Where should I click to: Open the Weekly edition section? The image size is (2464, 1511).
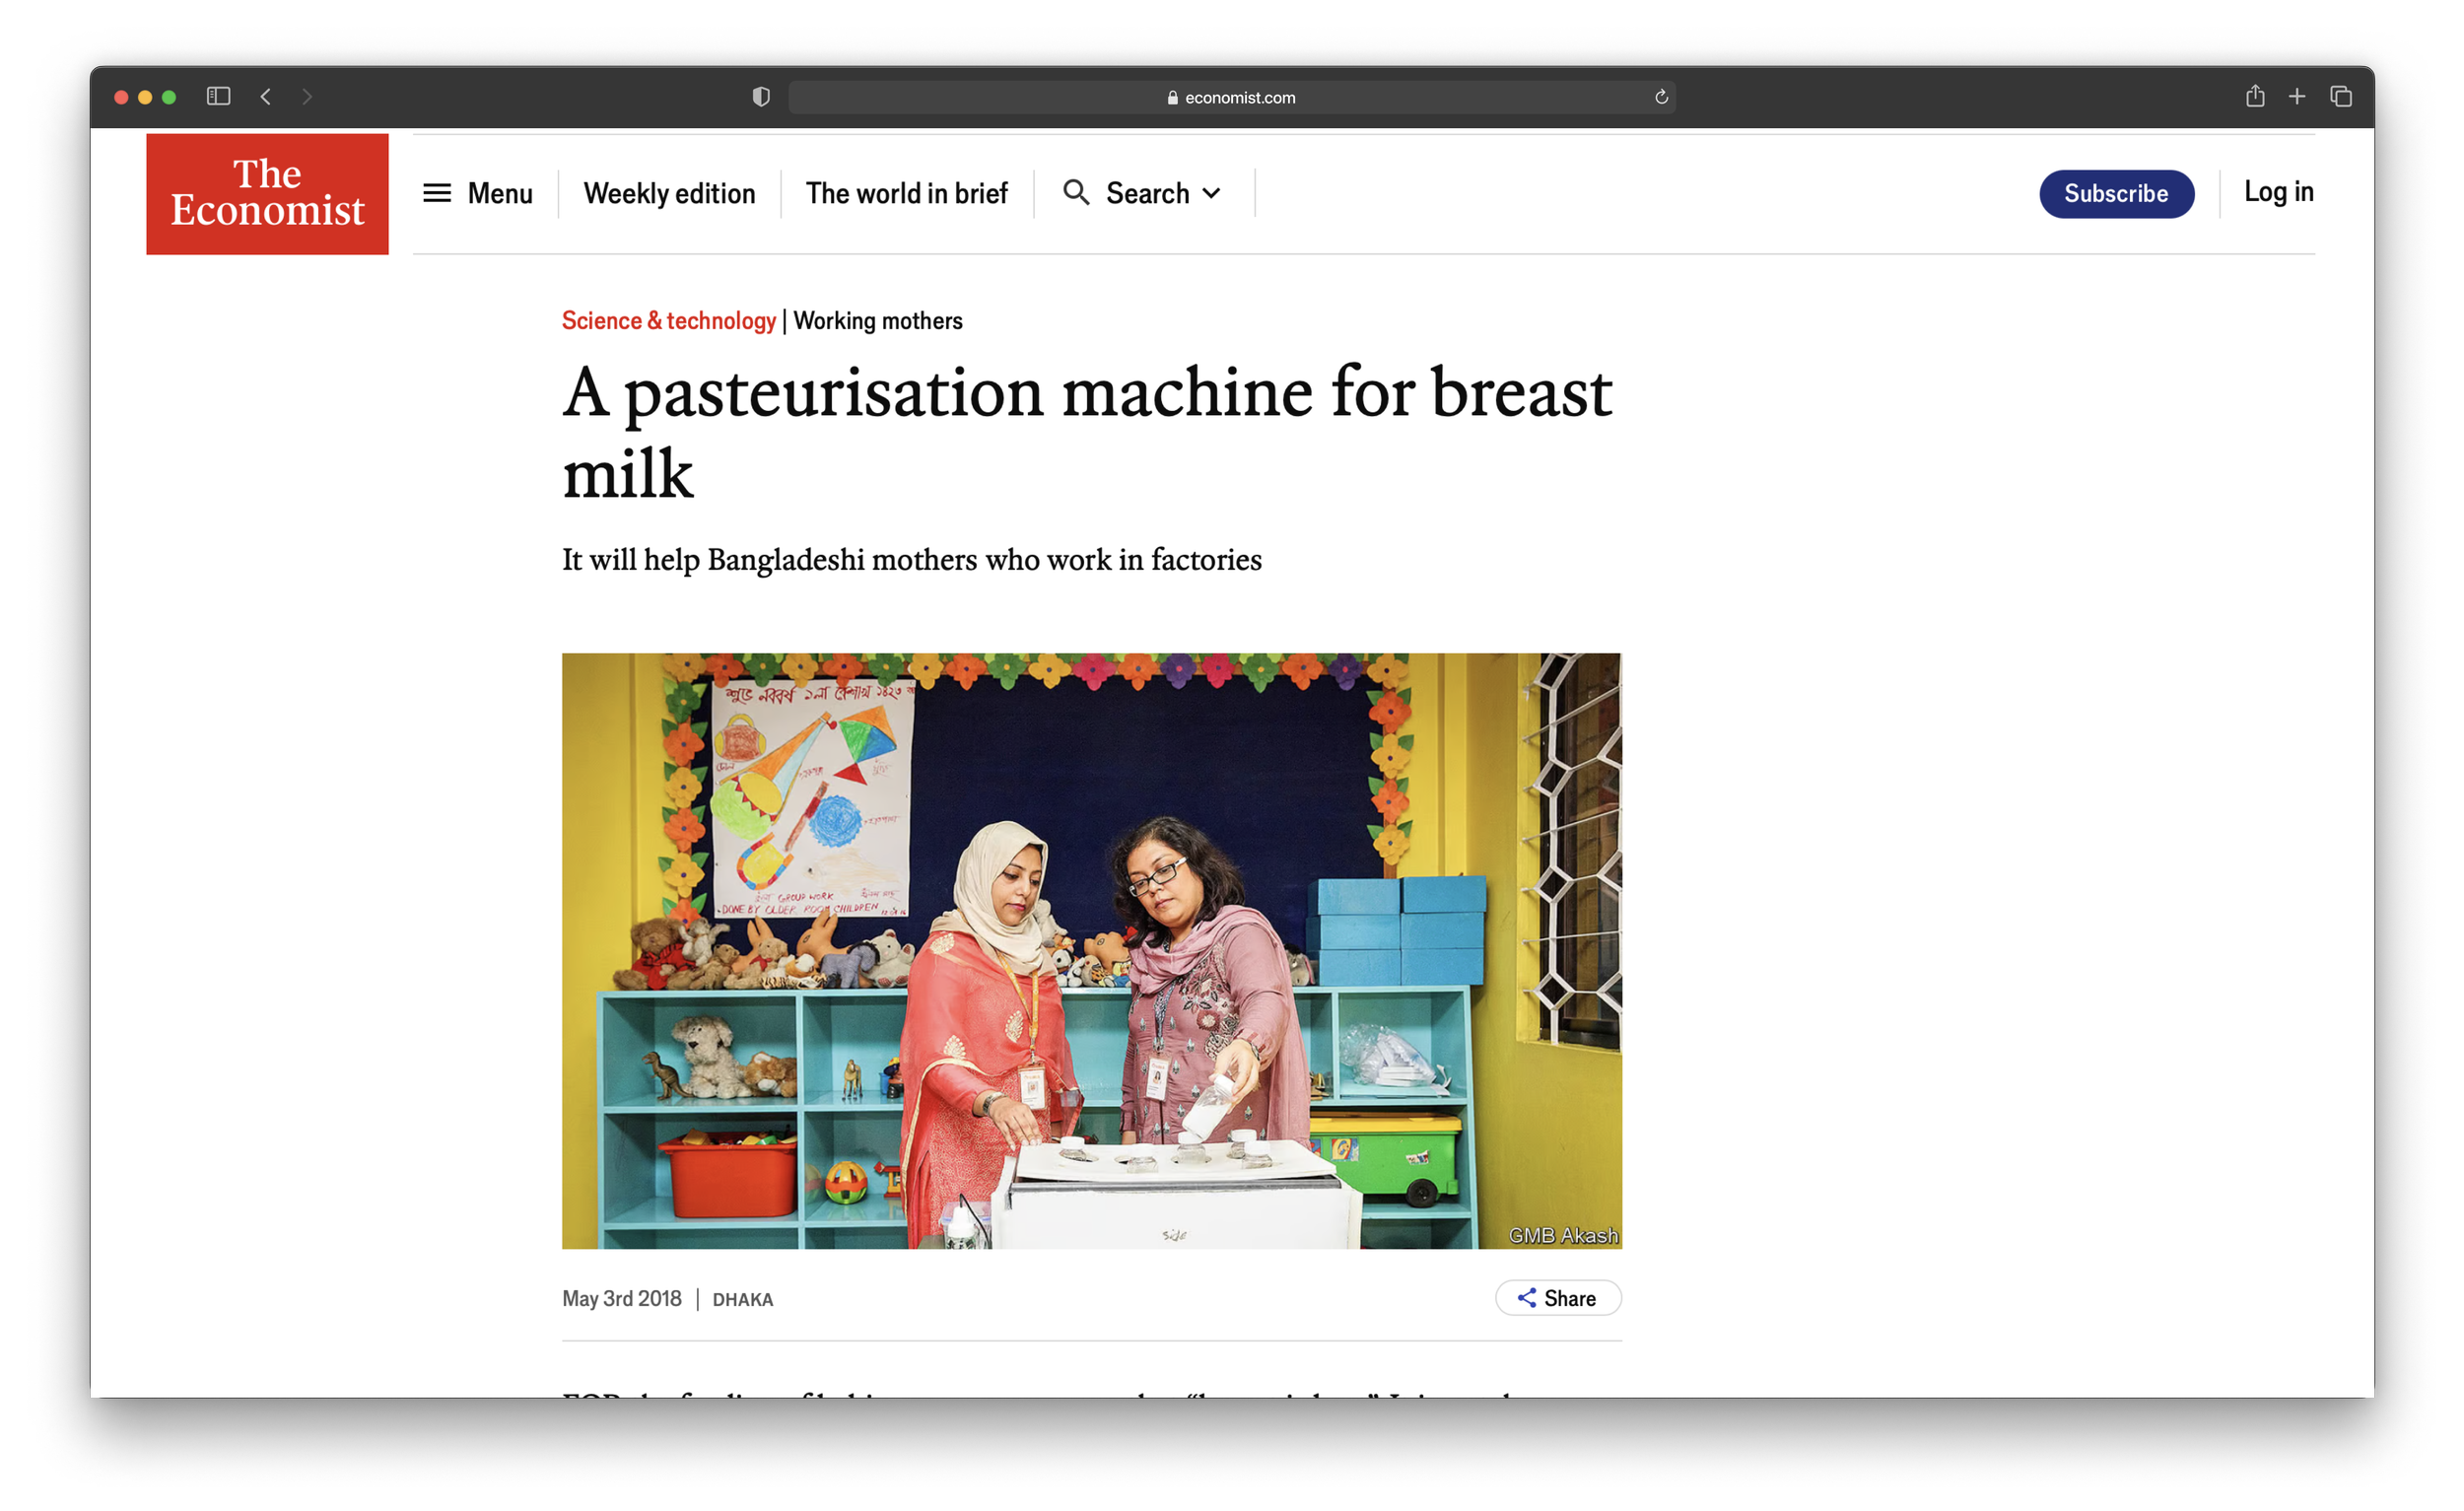click(669, 193)
